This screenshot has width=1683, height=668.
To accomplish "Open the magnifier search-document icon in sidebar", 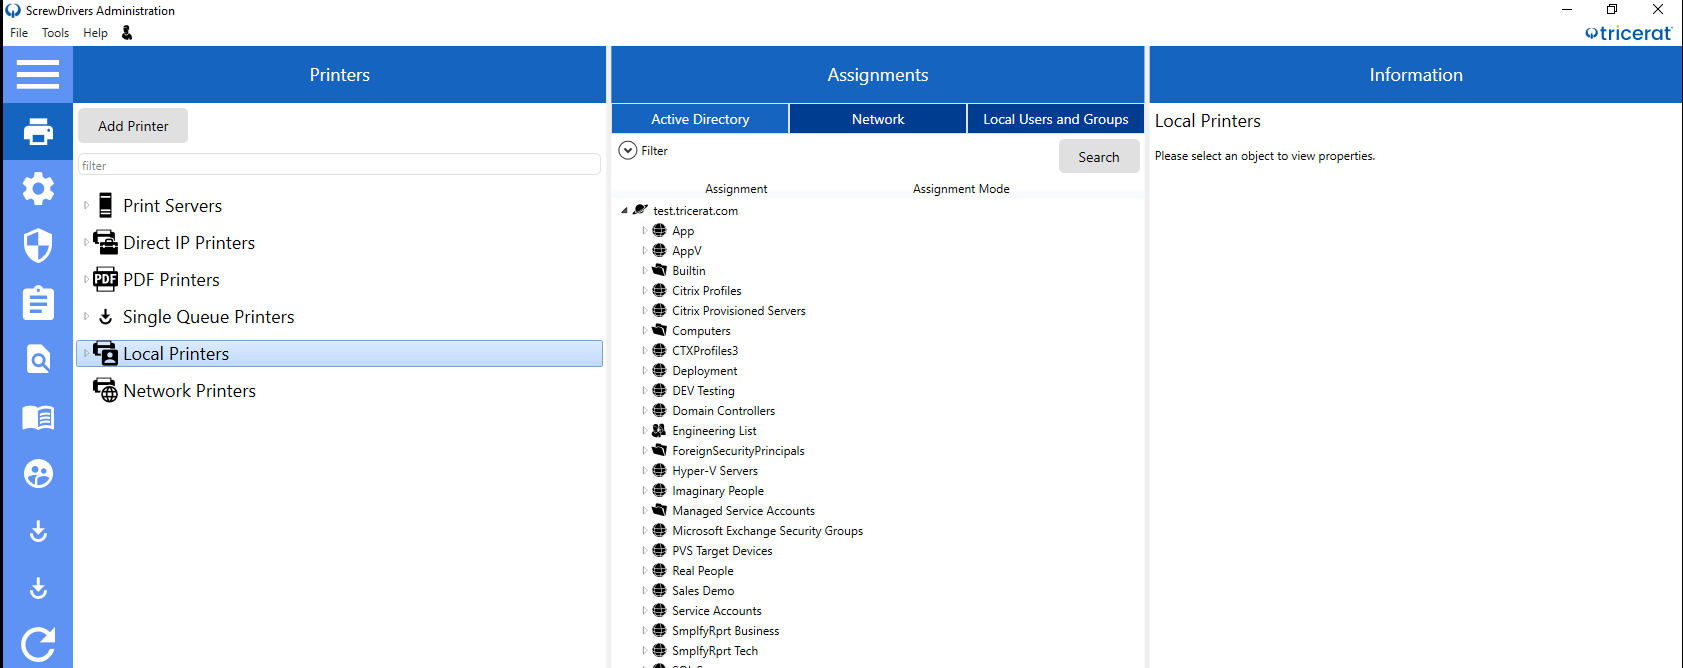I will [38, 359].
